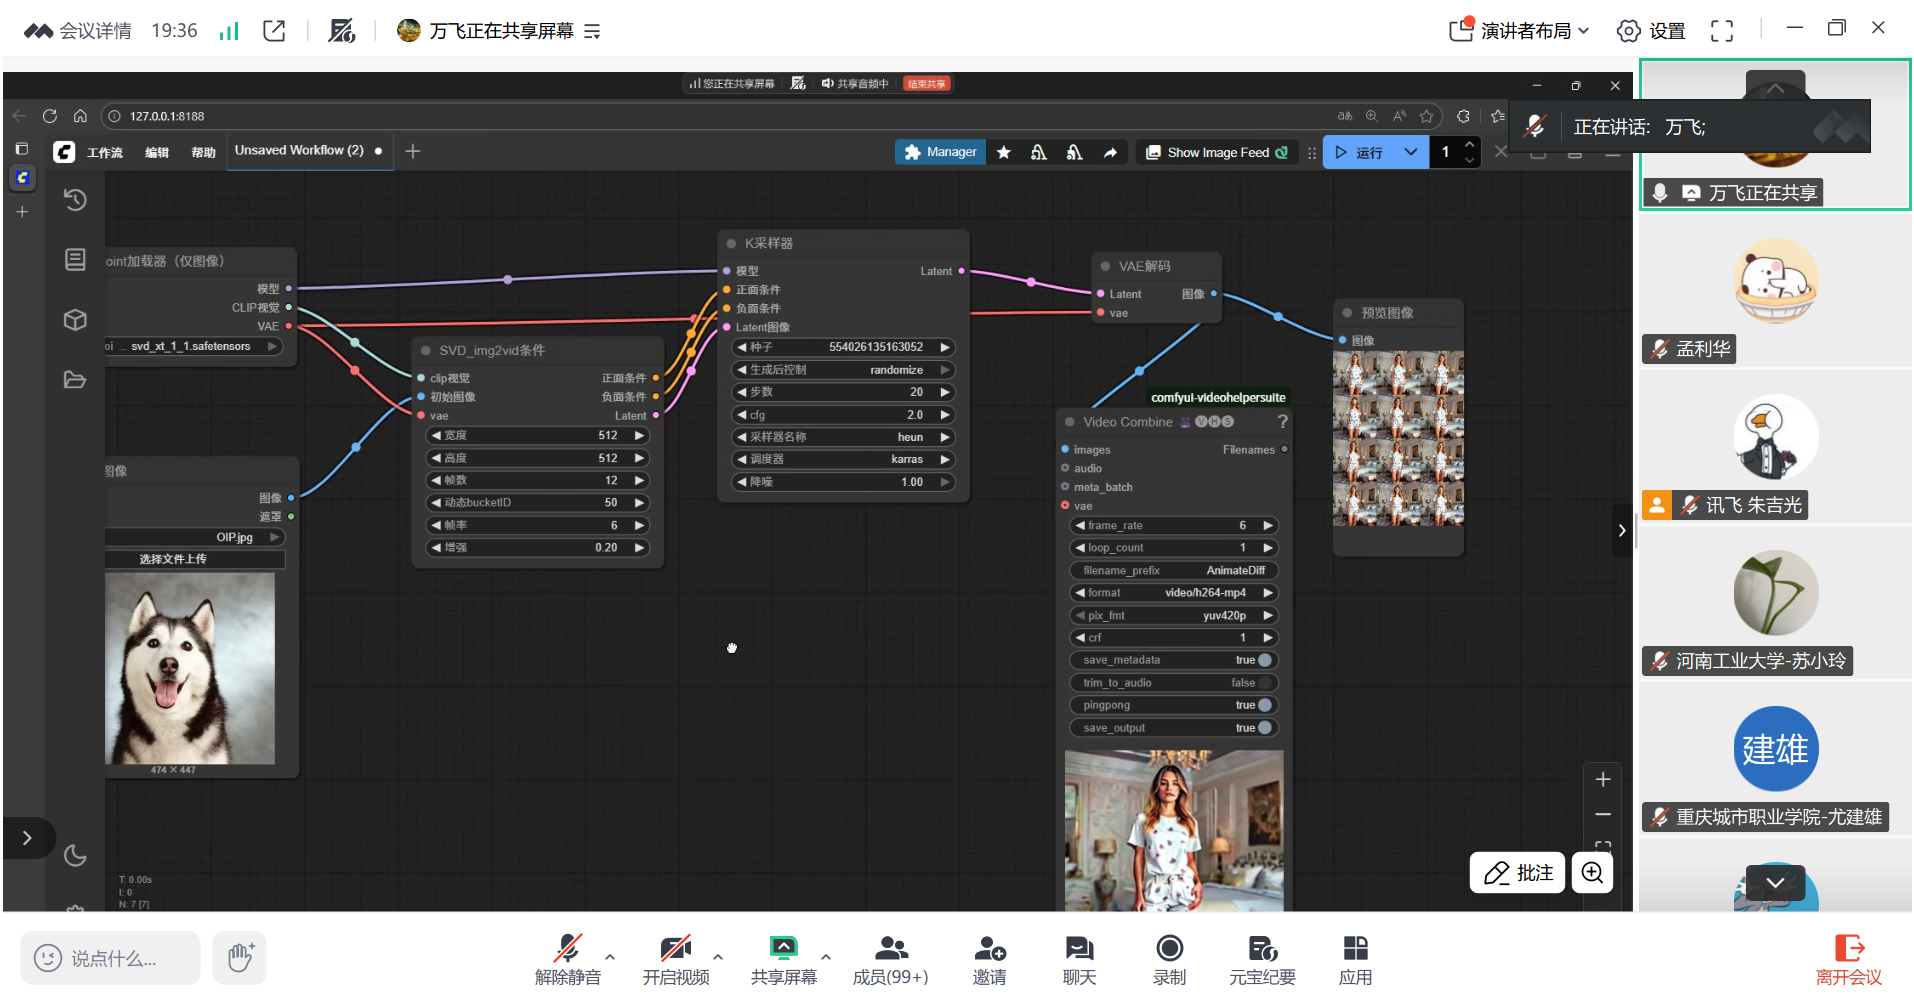Enable trim_to_audio option

pyautogui.click(x=1264, y=683)
